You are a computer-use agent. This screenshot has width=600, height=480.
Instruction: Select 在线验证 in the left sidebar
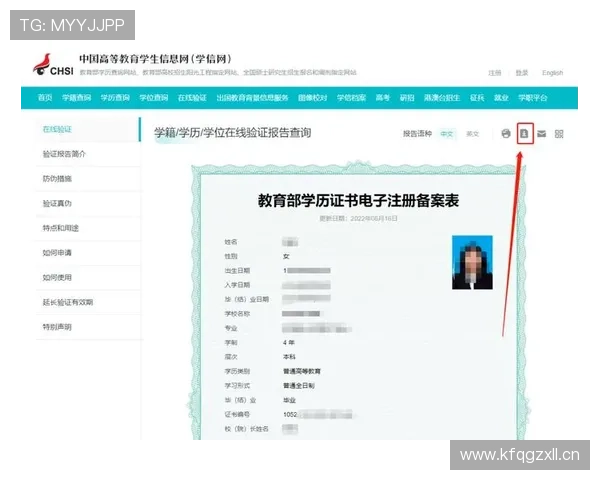(x=88, y=129)
